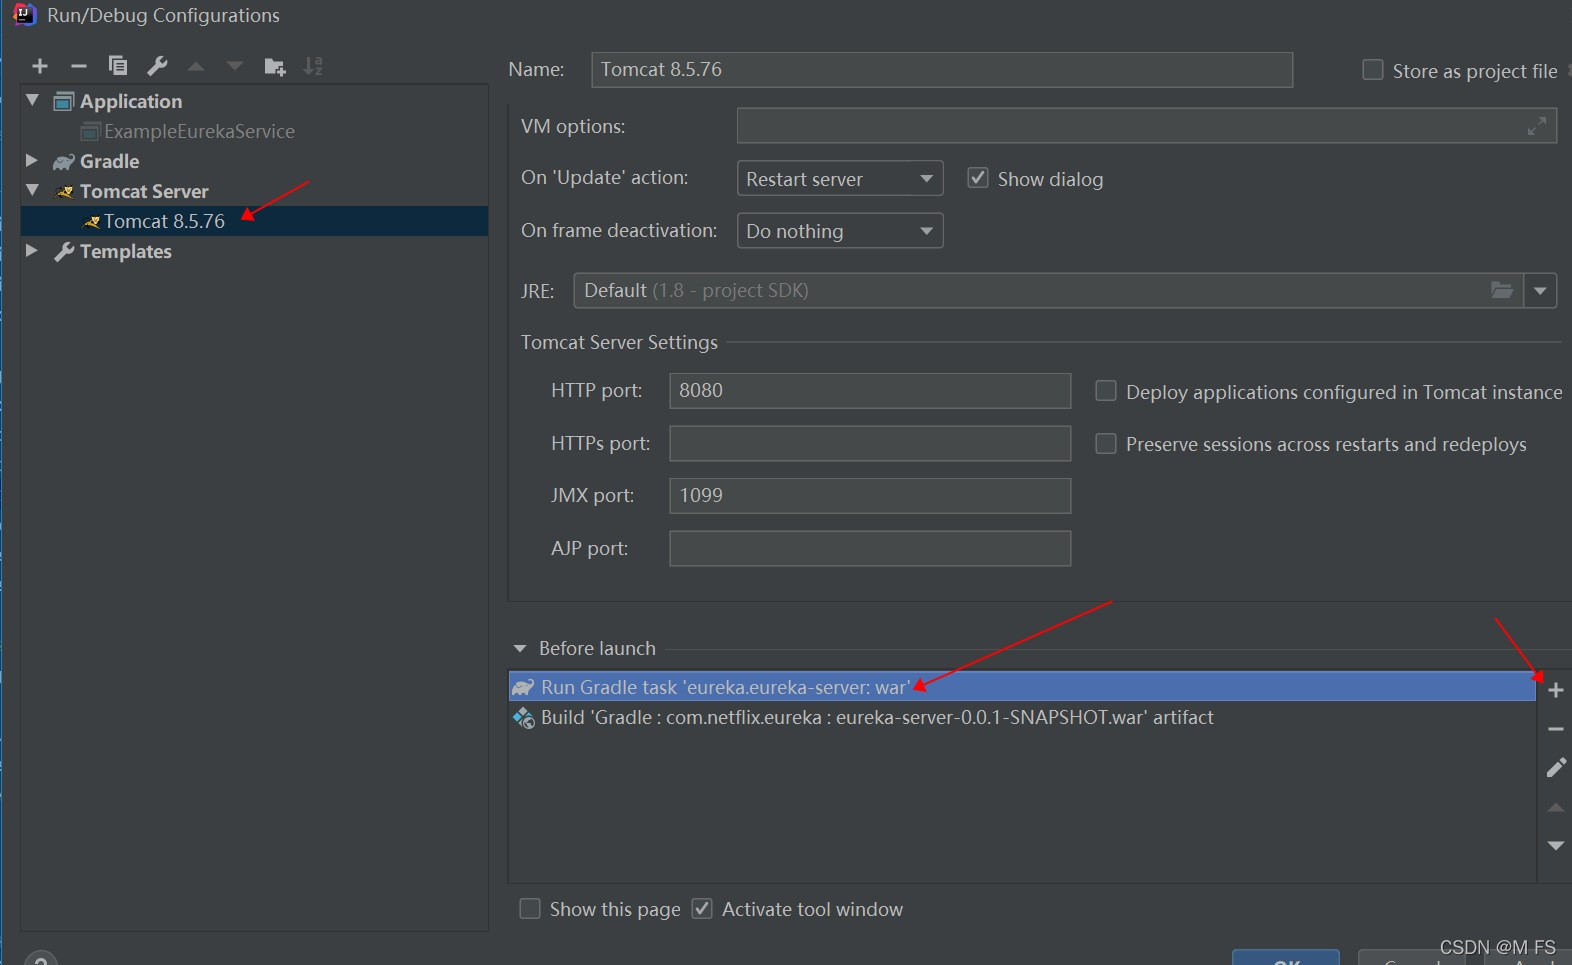Open On 'Update' action dropdown
The height and width of the screenshot is (965, 1572).
click(840, 179)
